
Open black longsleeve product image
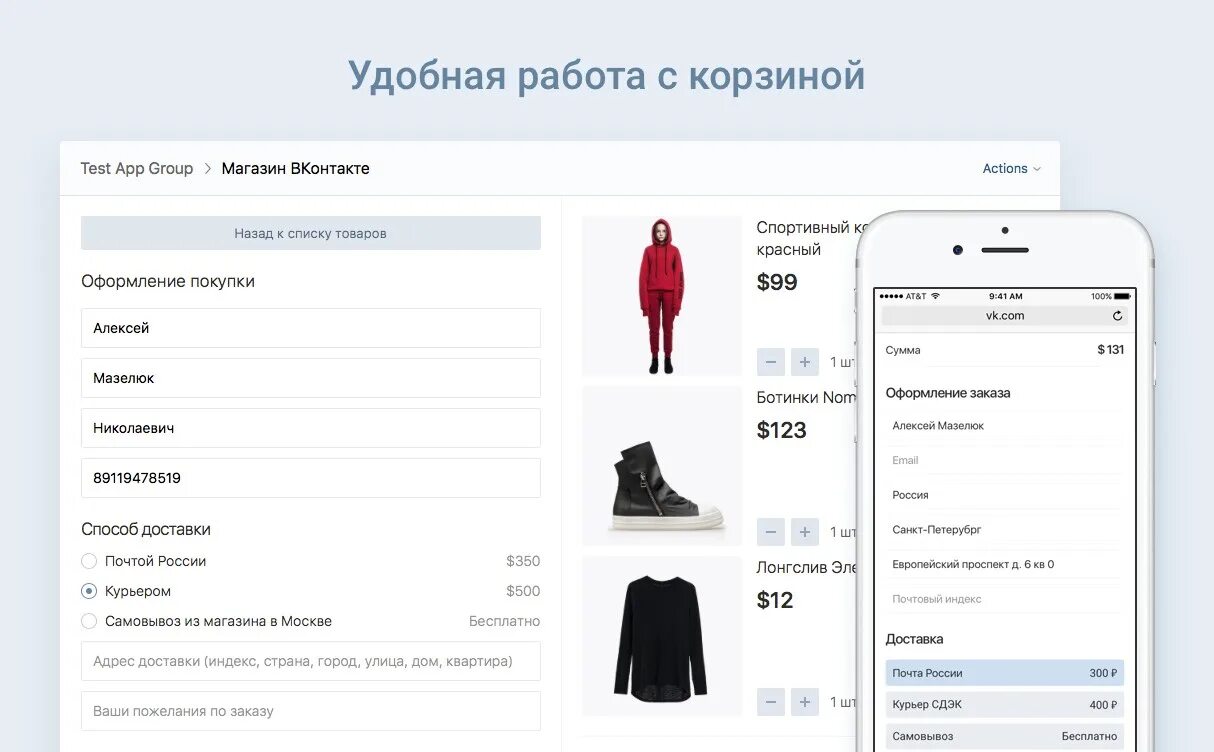click(662, 636)
